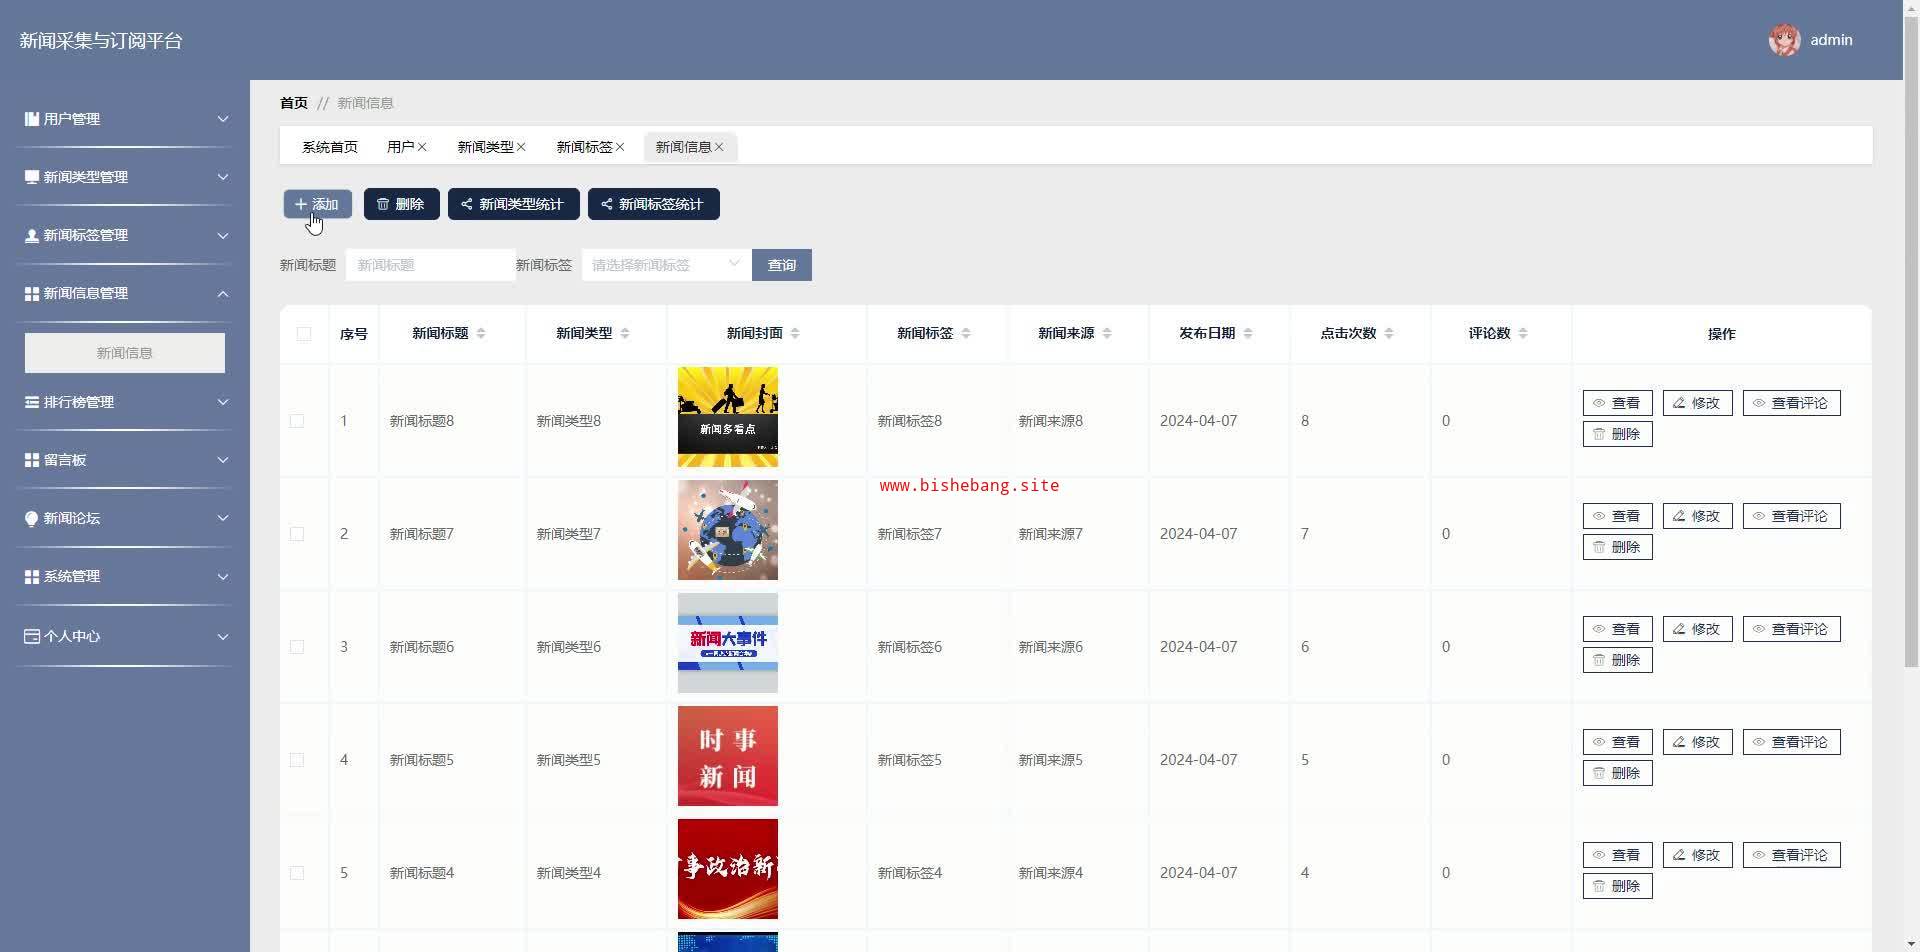Expand the 用户管理 sidebar menu
Viewport: 1920px width, 952px height.
pos(125,119)
